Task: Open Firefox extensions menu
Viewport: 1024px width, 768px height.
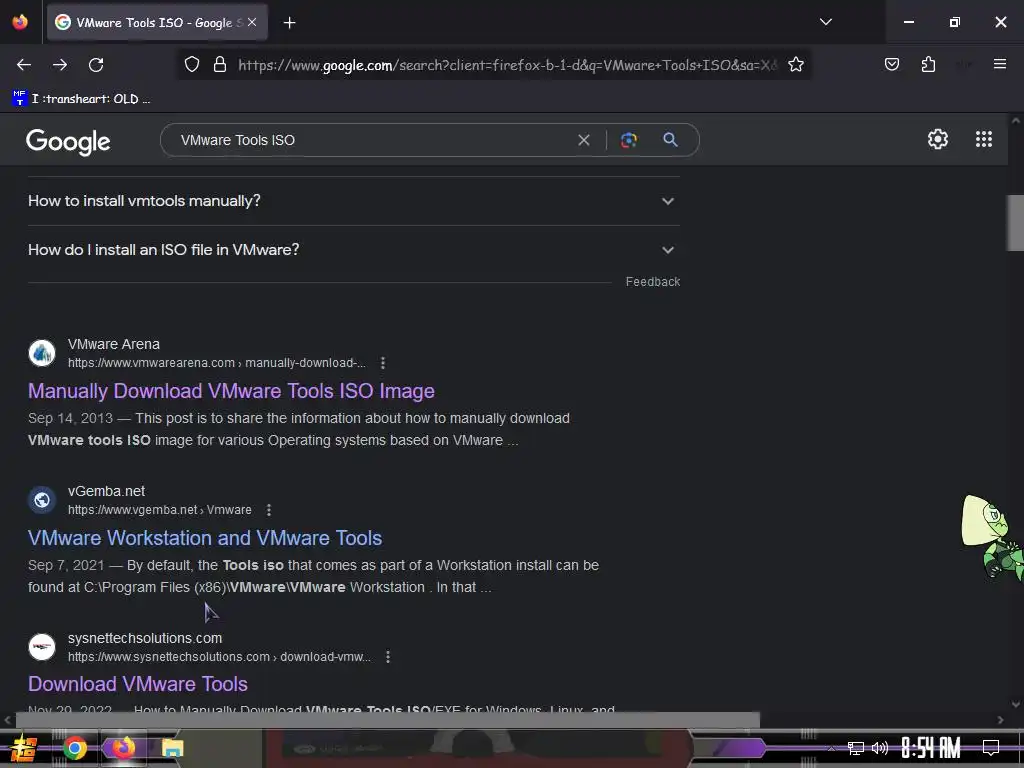Action: [928, 65]
